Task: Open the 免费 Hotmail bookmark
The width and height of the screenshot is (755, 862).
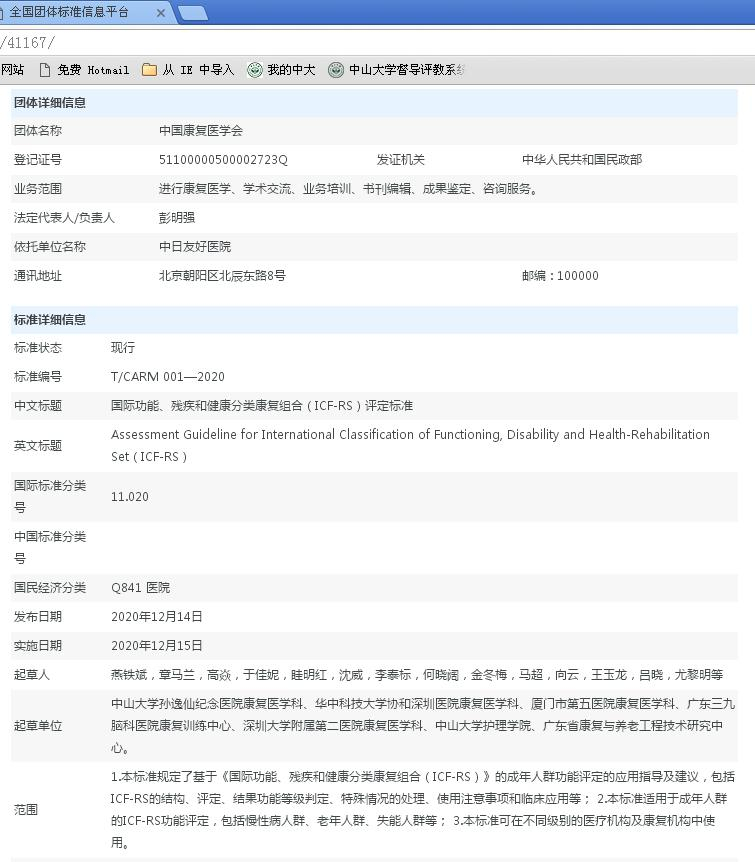Action: [x=85, y=70]
